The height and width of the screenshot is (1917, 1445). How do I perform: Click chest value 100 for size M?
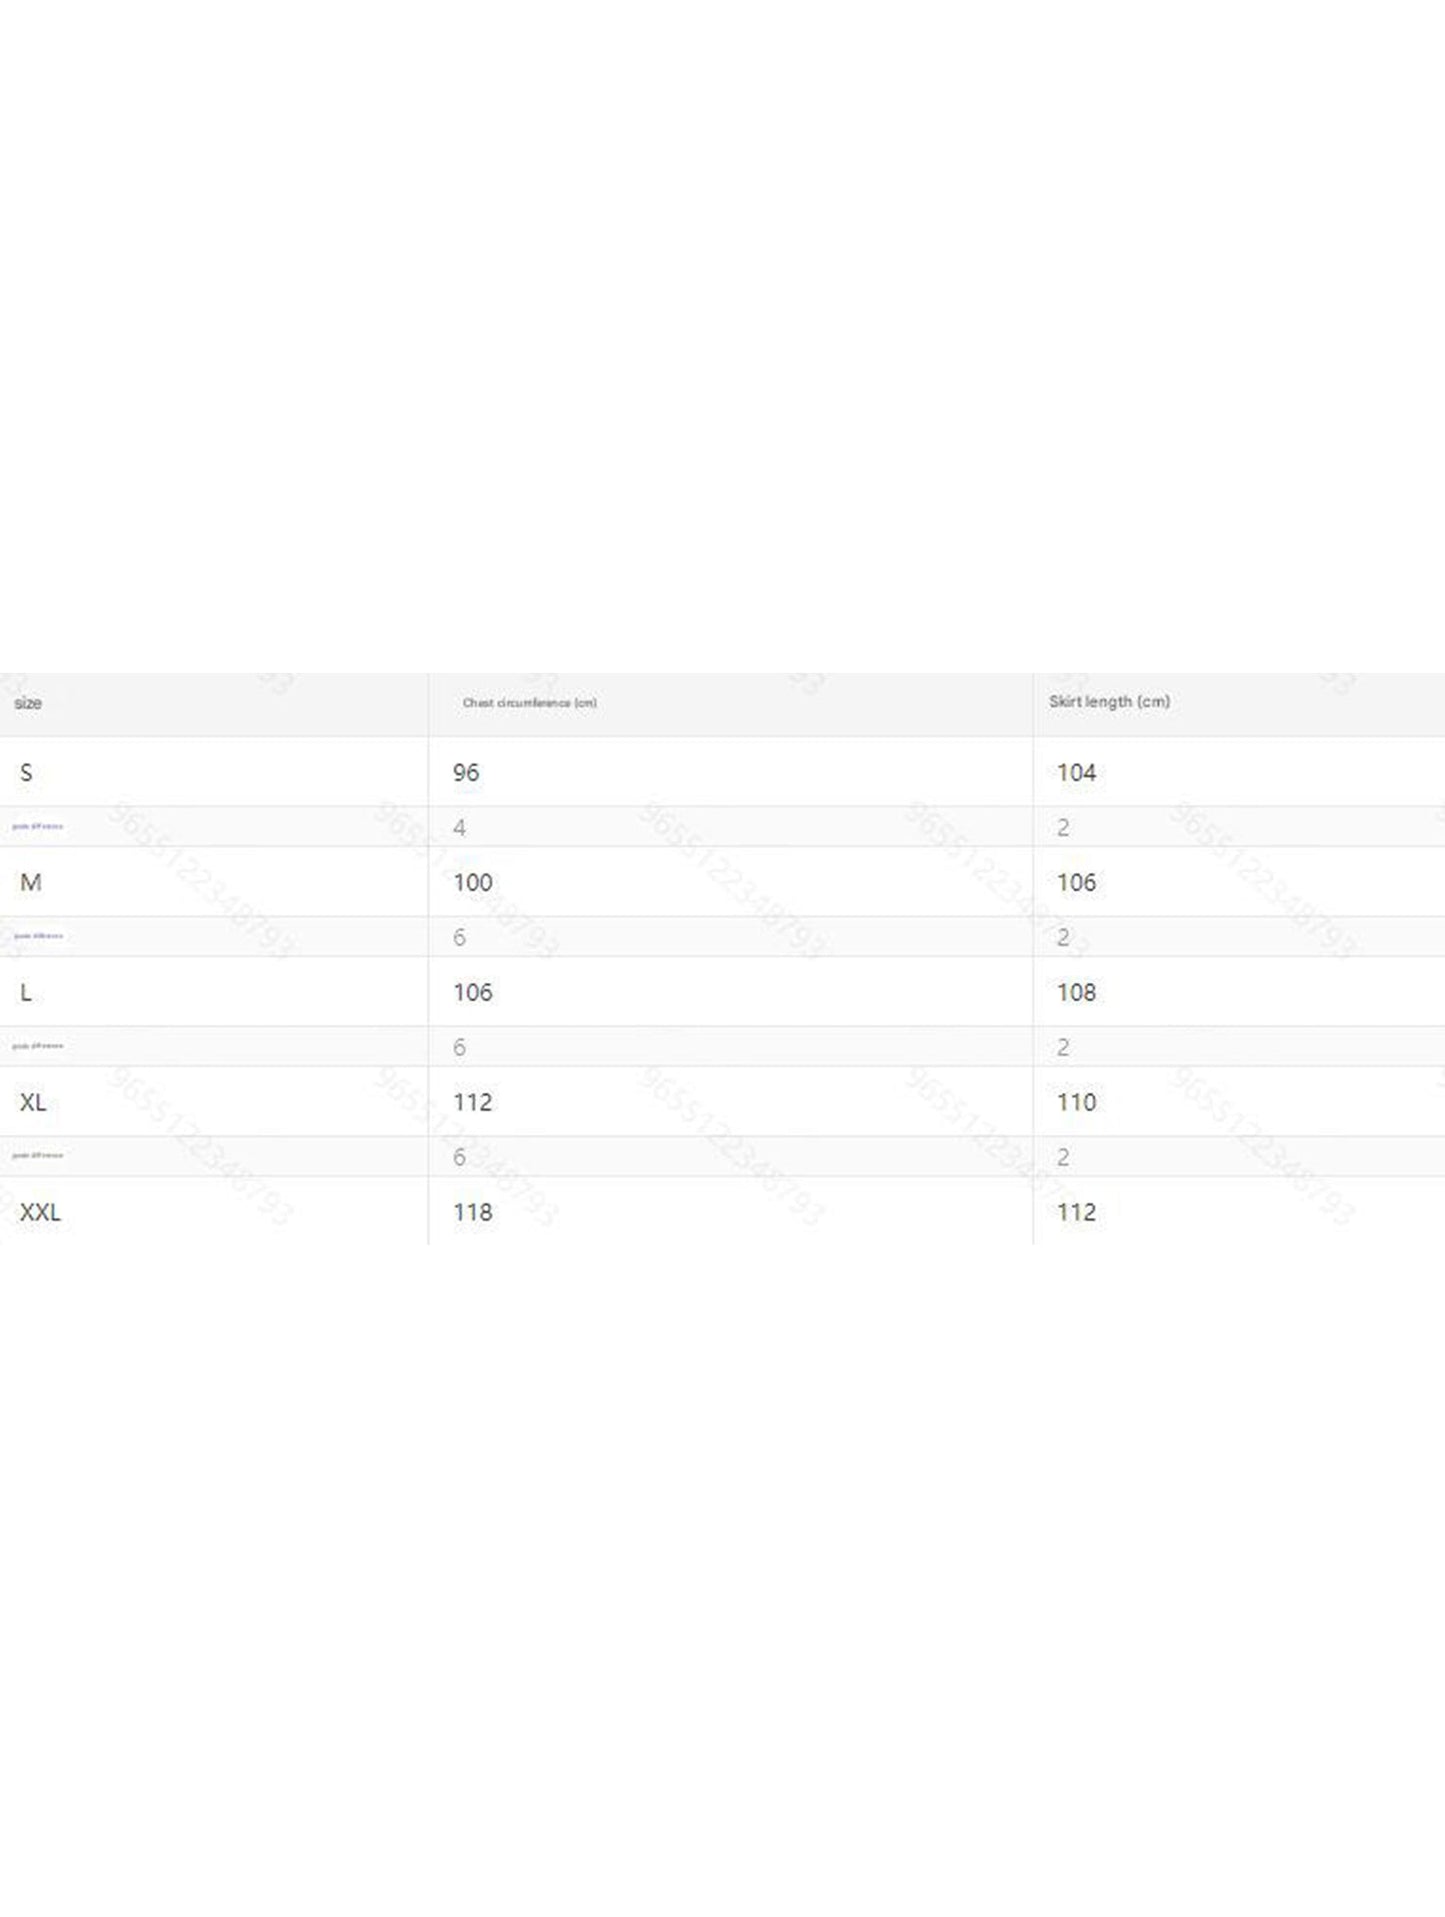click(473, 882)
